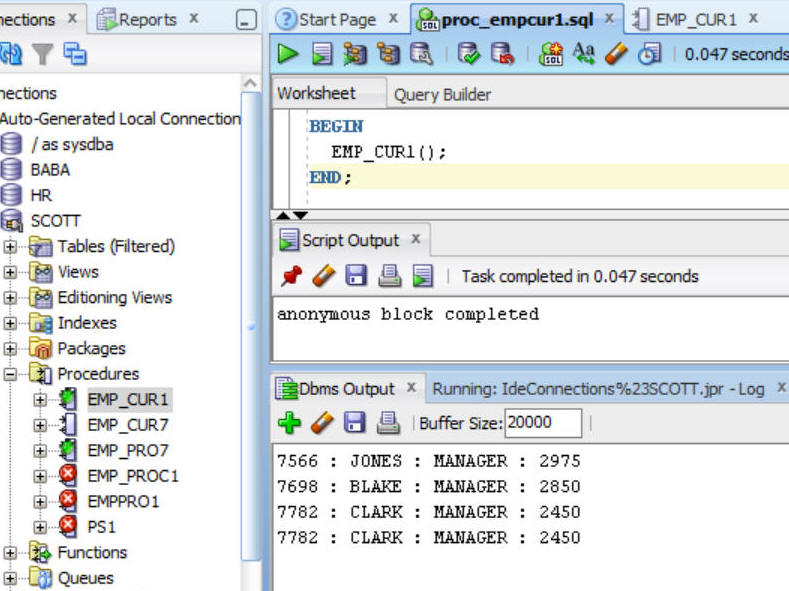Switch to the Query Builder tab
789x591 pixels.
click(x=442, y=95)
